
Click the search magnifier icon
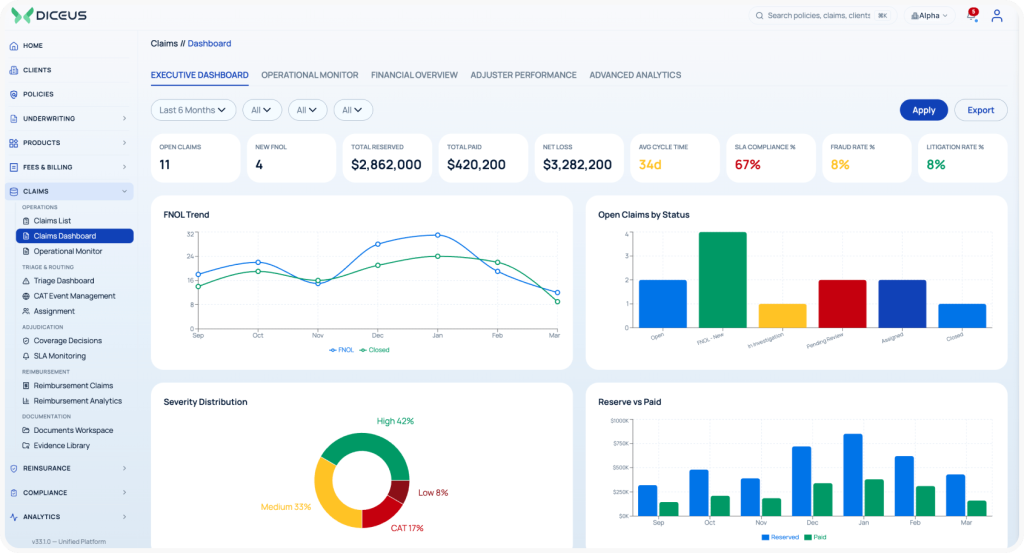coord(760,16)
